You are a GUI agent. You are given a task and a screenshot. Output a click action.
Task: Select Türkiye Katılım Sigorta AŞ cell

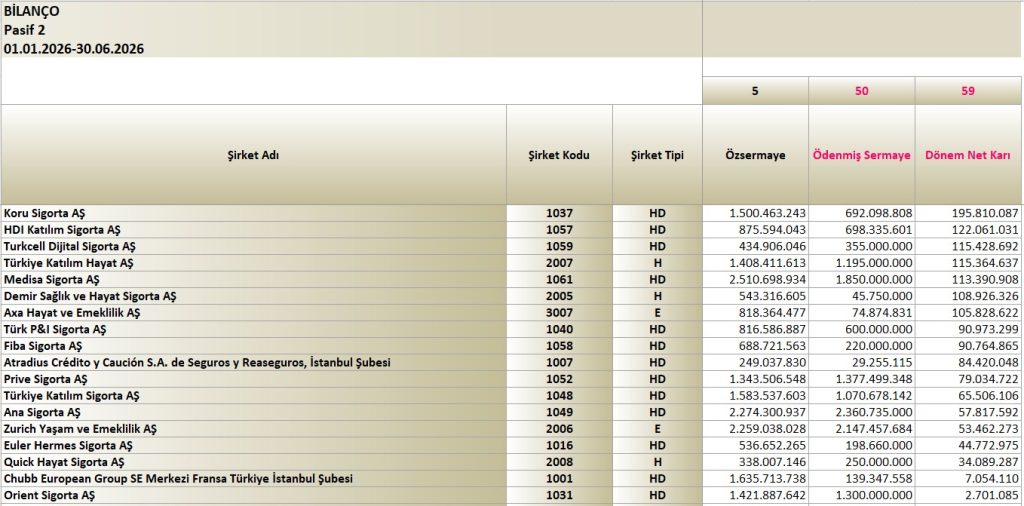coord(253,396)
